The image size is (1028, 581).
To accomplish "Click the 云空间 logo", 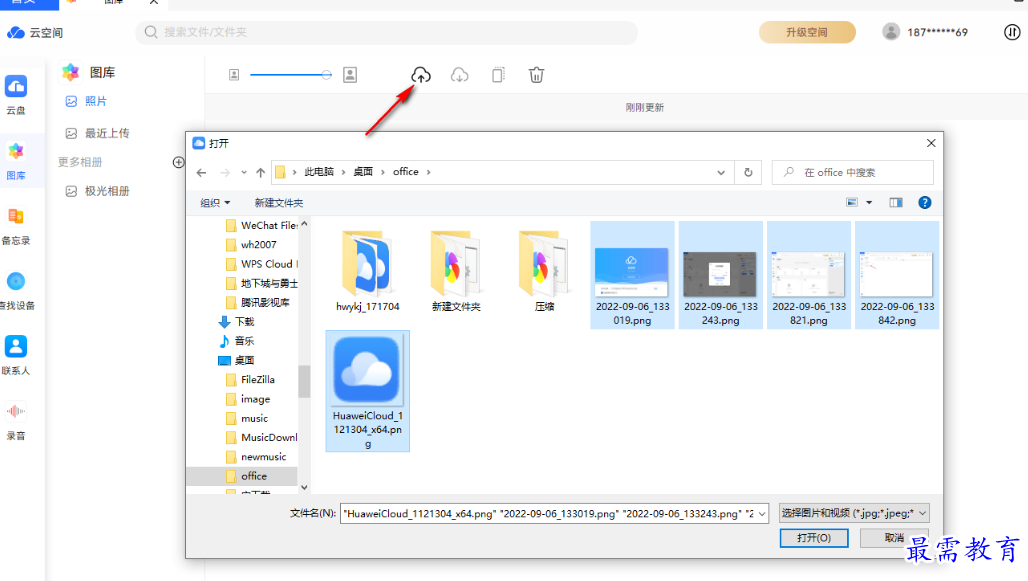I will 35,32.
